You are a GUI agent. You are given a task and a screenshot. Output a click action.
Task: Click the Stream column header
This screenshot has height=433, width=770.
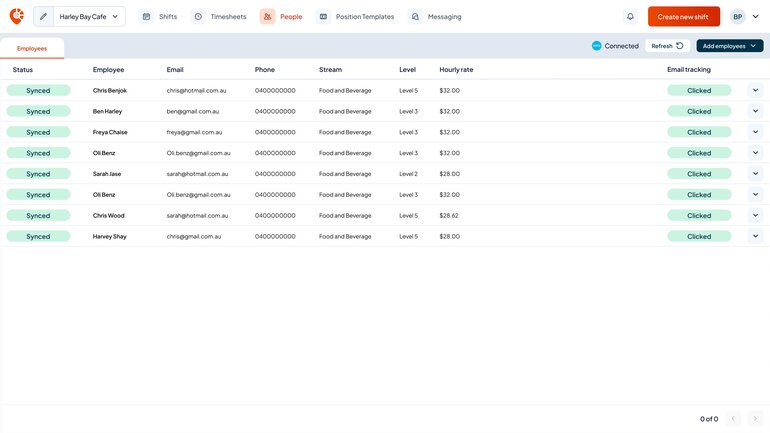point(330,70)
